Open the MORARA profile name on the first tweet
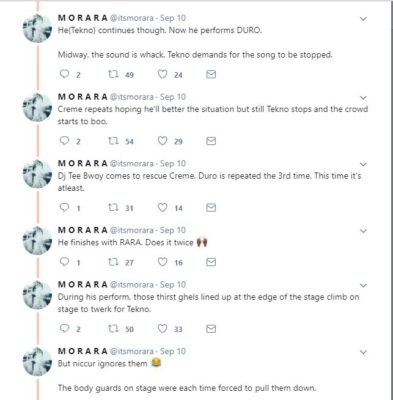 pos(83,18)
